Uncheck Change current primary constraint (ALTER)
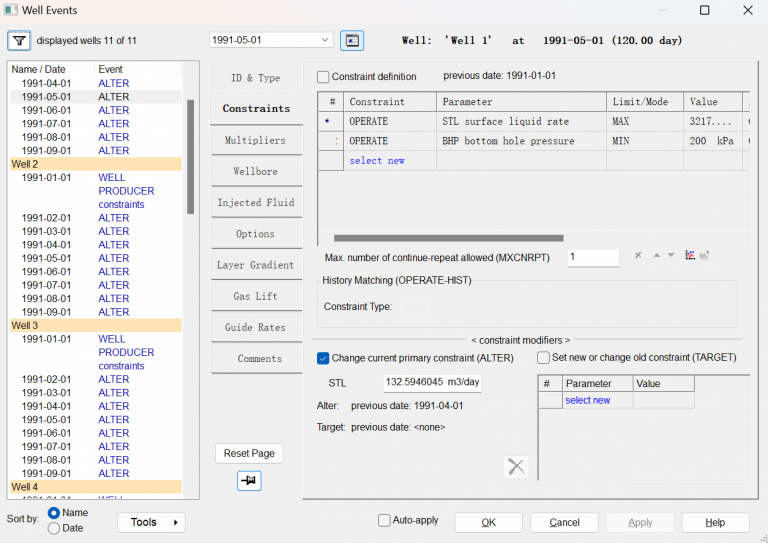This screenshot has height=543, width=768. coord(323,358)
